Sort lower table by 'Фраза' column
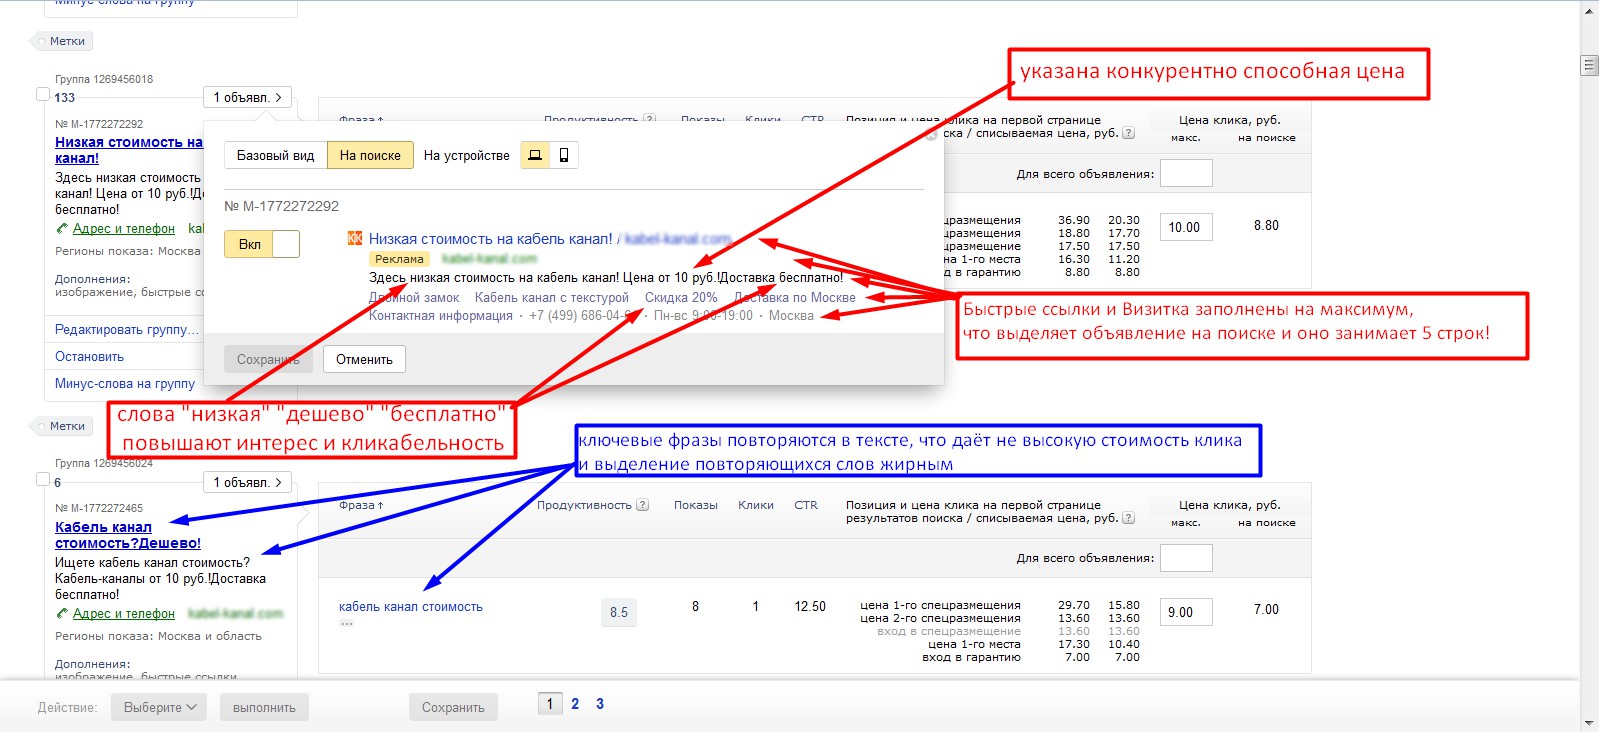This screenshot has height=732, width=1599. coord(361,505)
